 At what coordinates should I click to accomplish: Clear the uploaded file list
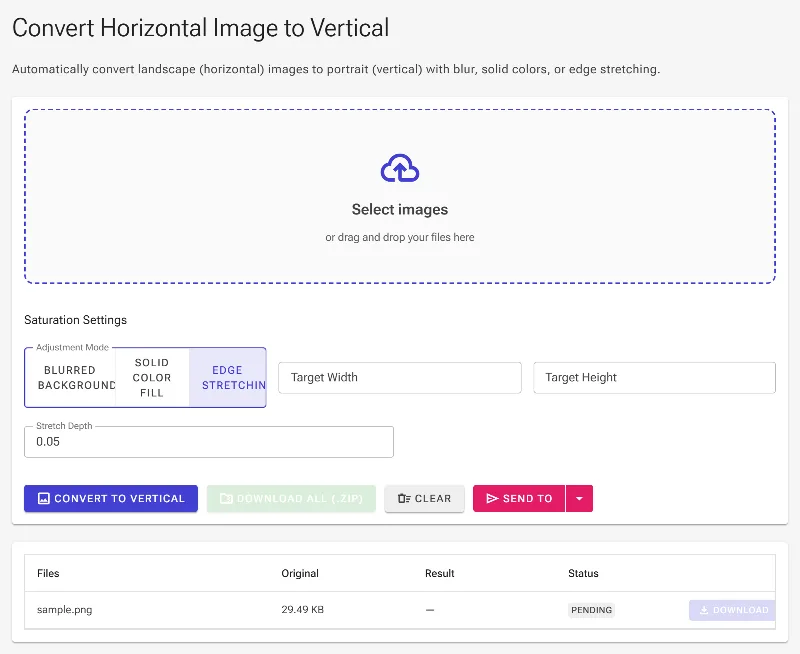424,498
